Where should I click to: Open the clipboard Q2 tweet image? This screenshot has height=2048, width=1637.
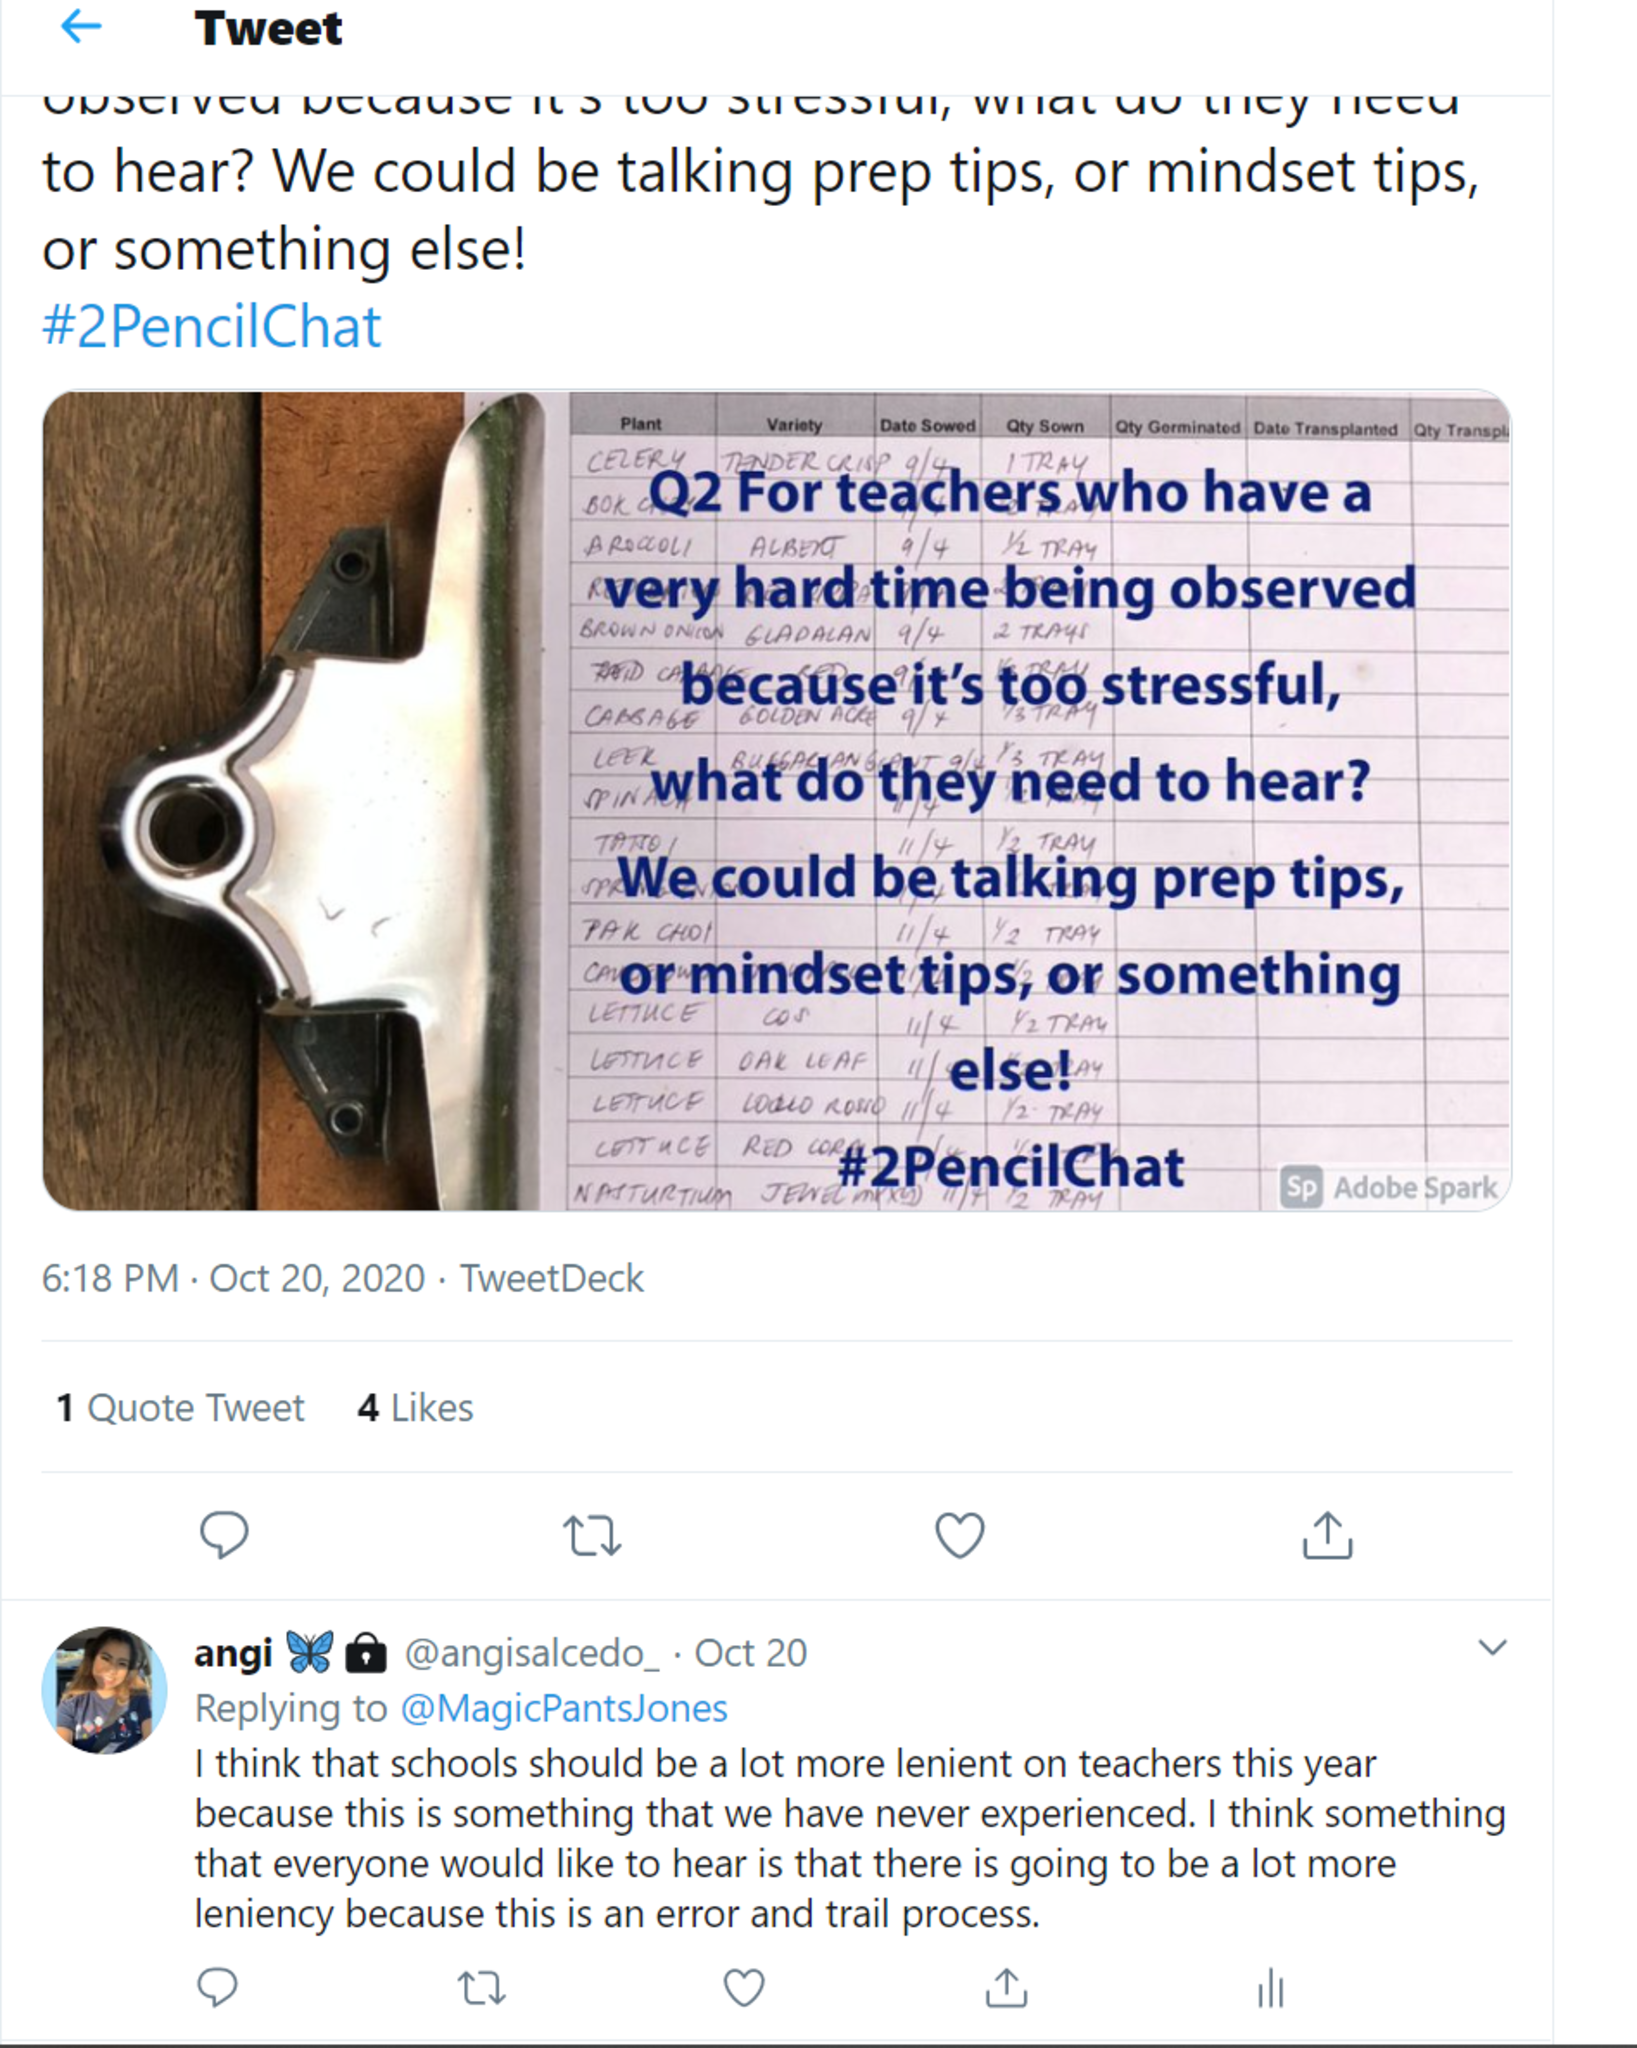point(776,800)
